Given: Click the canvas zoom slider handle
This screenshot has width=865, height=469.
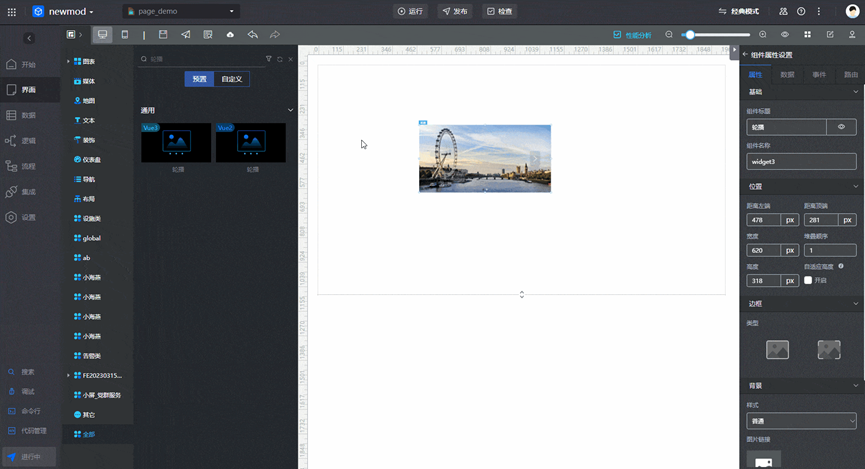Looking at the screenshot, I should [x=690, y=35].
